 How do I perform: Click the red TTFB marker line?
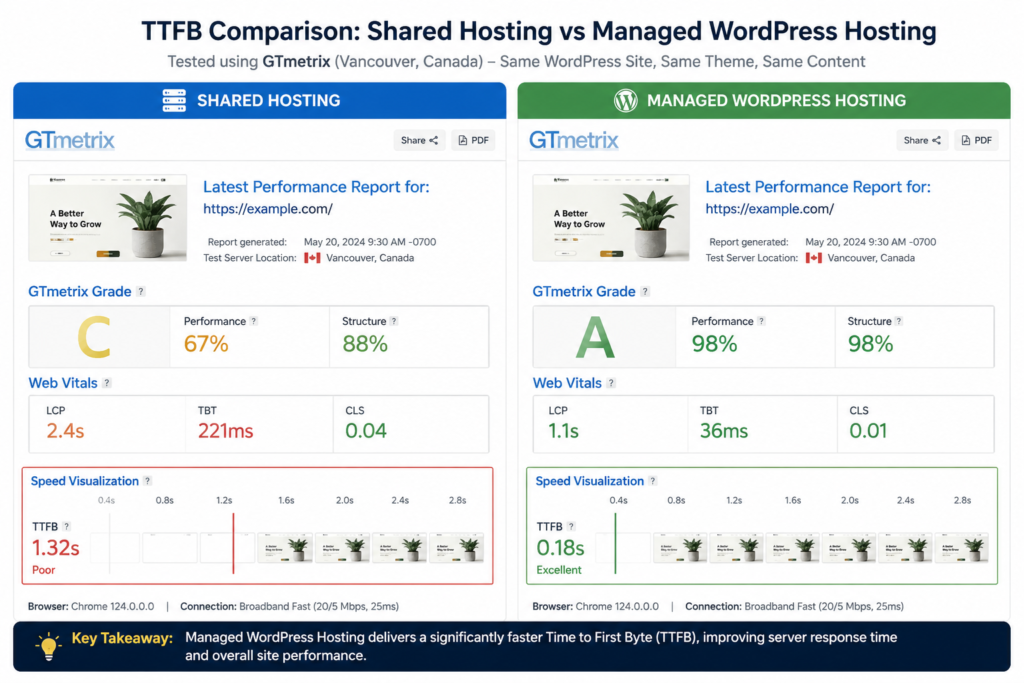pos(233,543)
